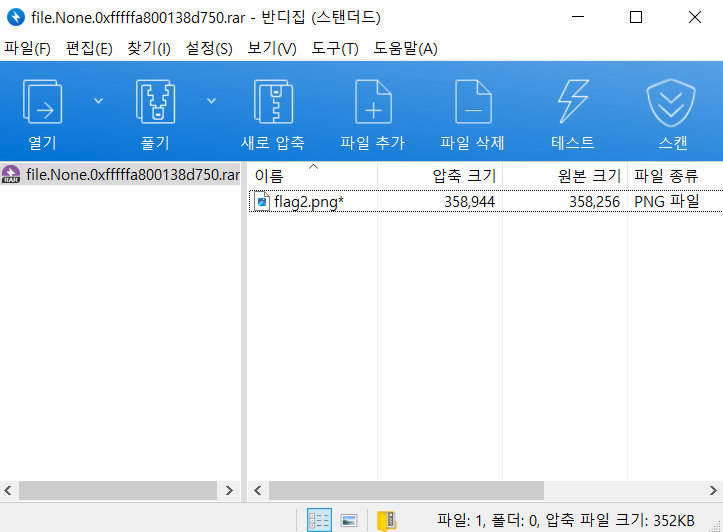
Task: Open the 파일(F) menu
Action: click(28, 48)
